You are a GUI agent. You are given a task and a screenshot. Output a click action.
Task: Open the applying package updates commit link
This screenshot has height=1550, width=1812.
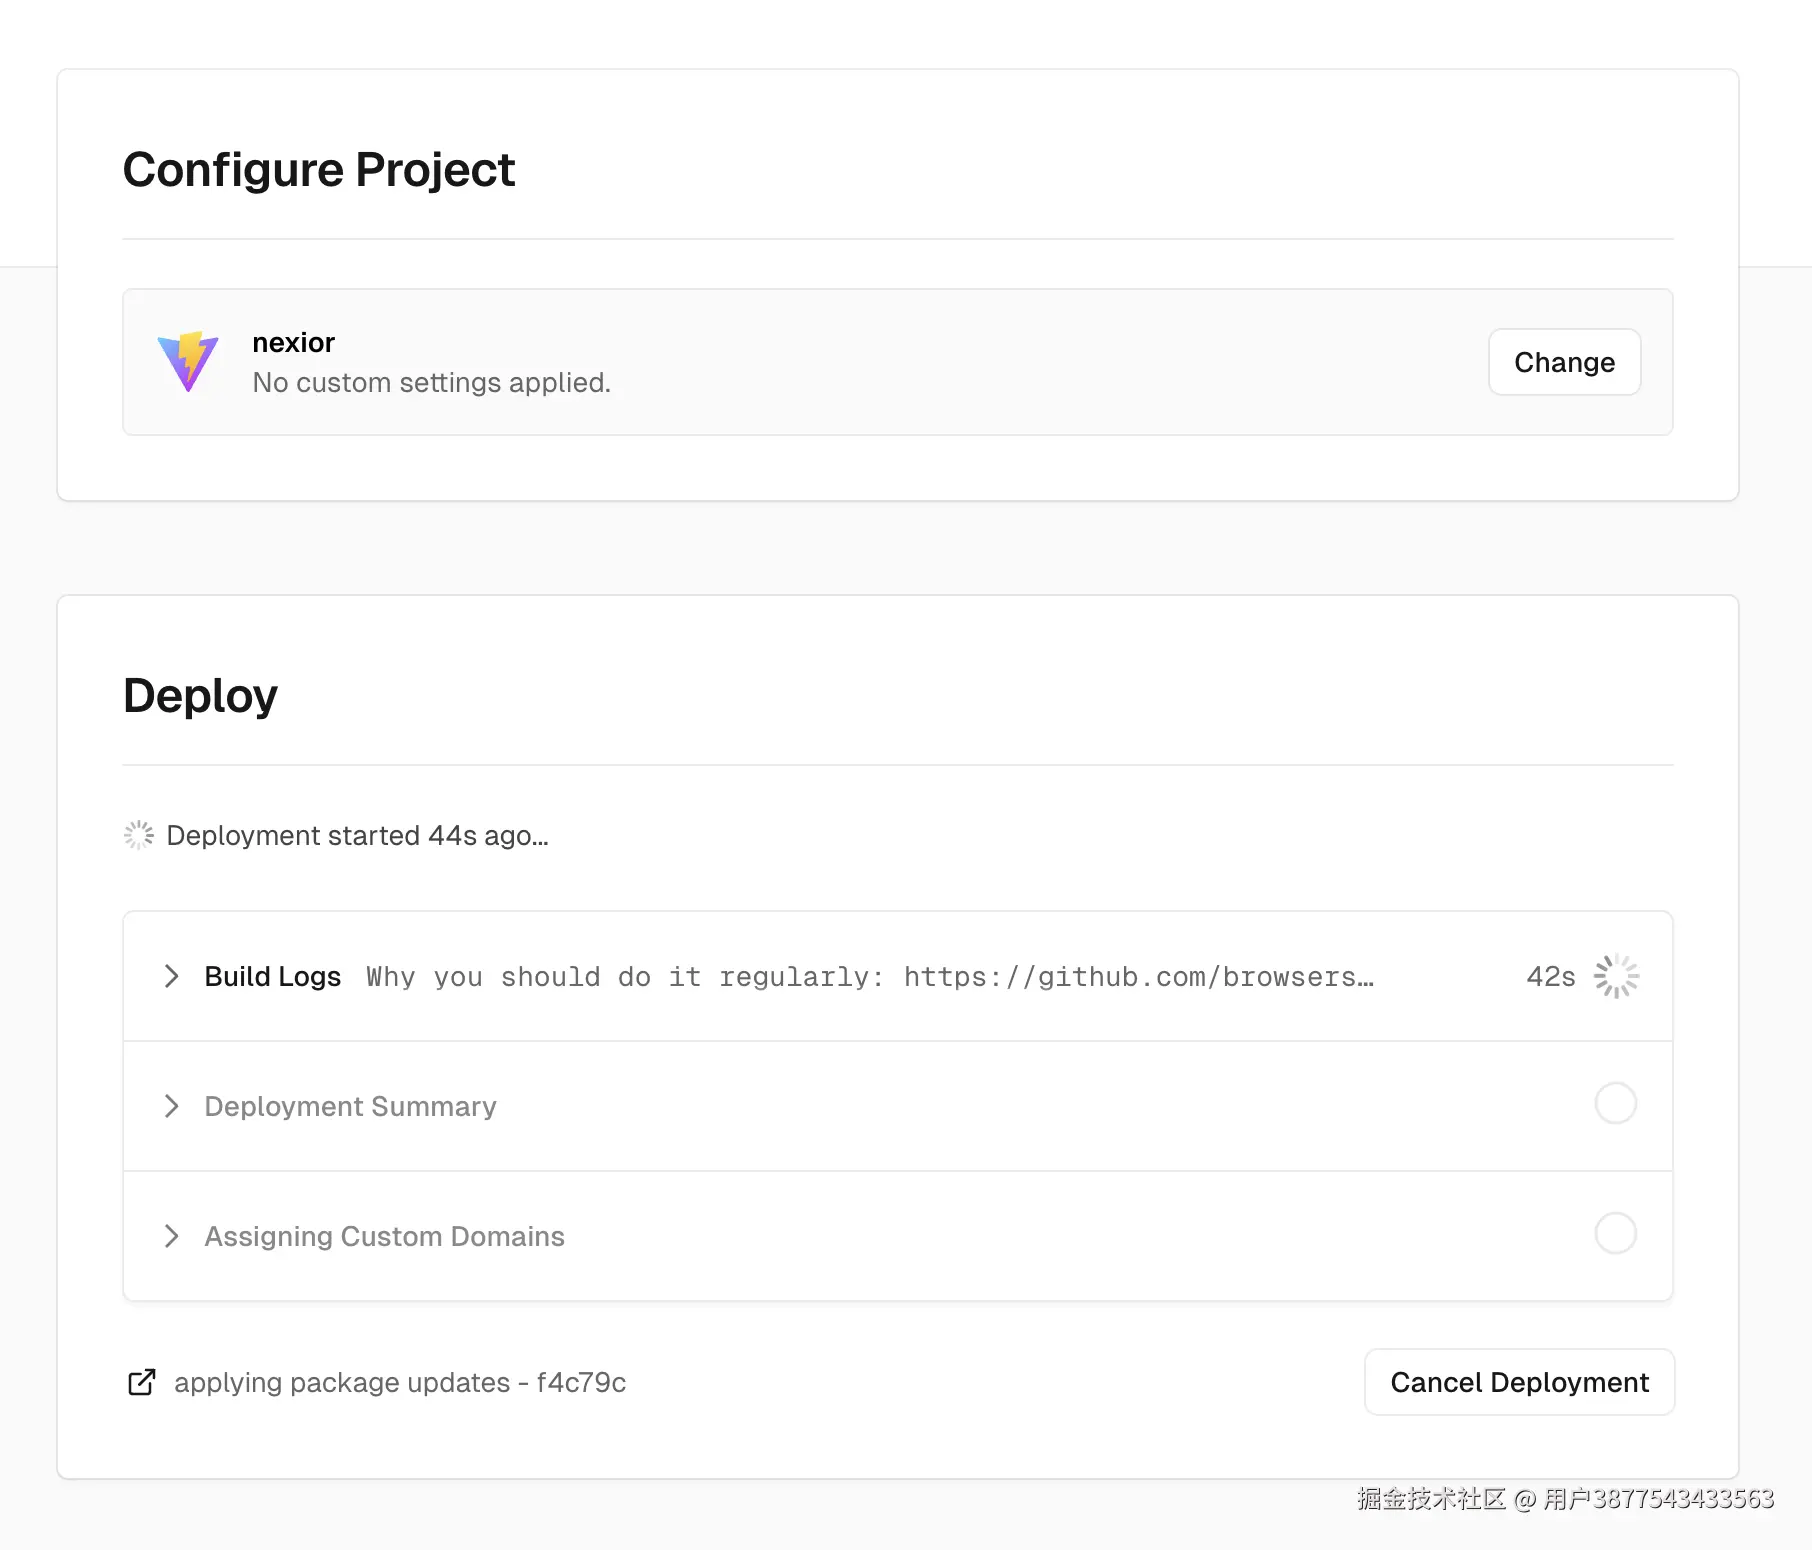400,1382
